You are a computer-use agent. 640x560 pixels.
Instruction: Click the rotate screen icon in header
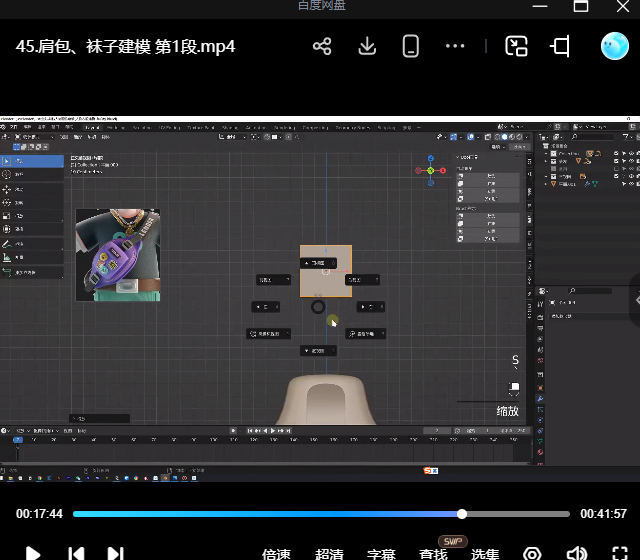561,46
